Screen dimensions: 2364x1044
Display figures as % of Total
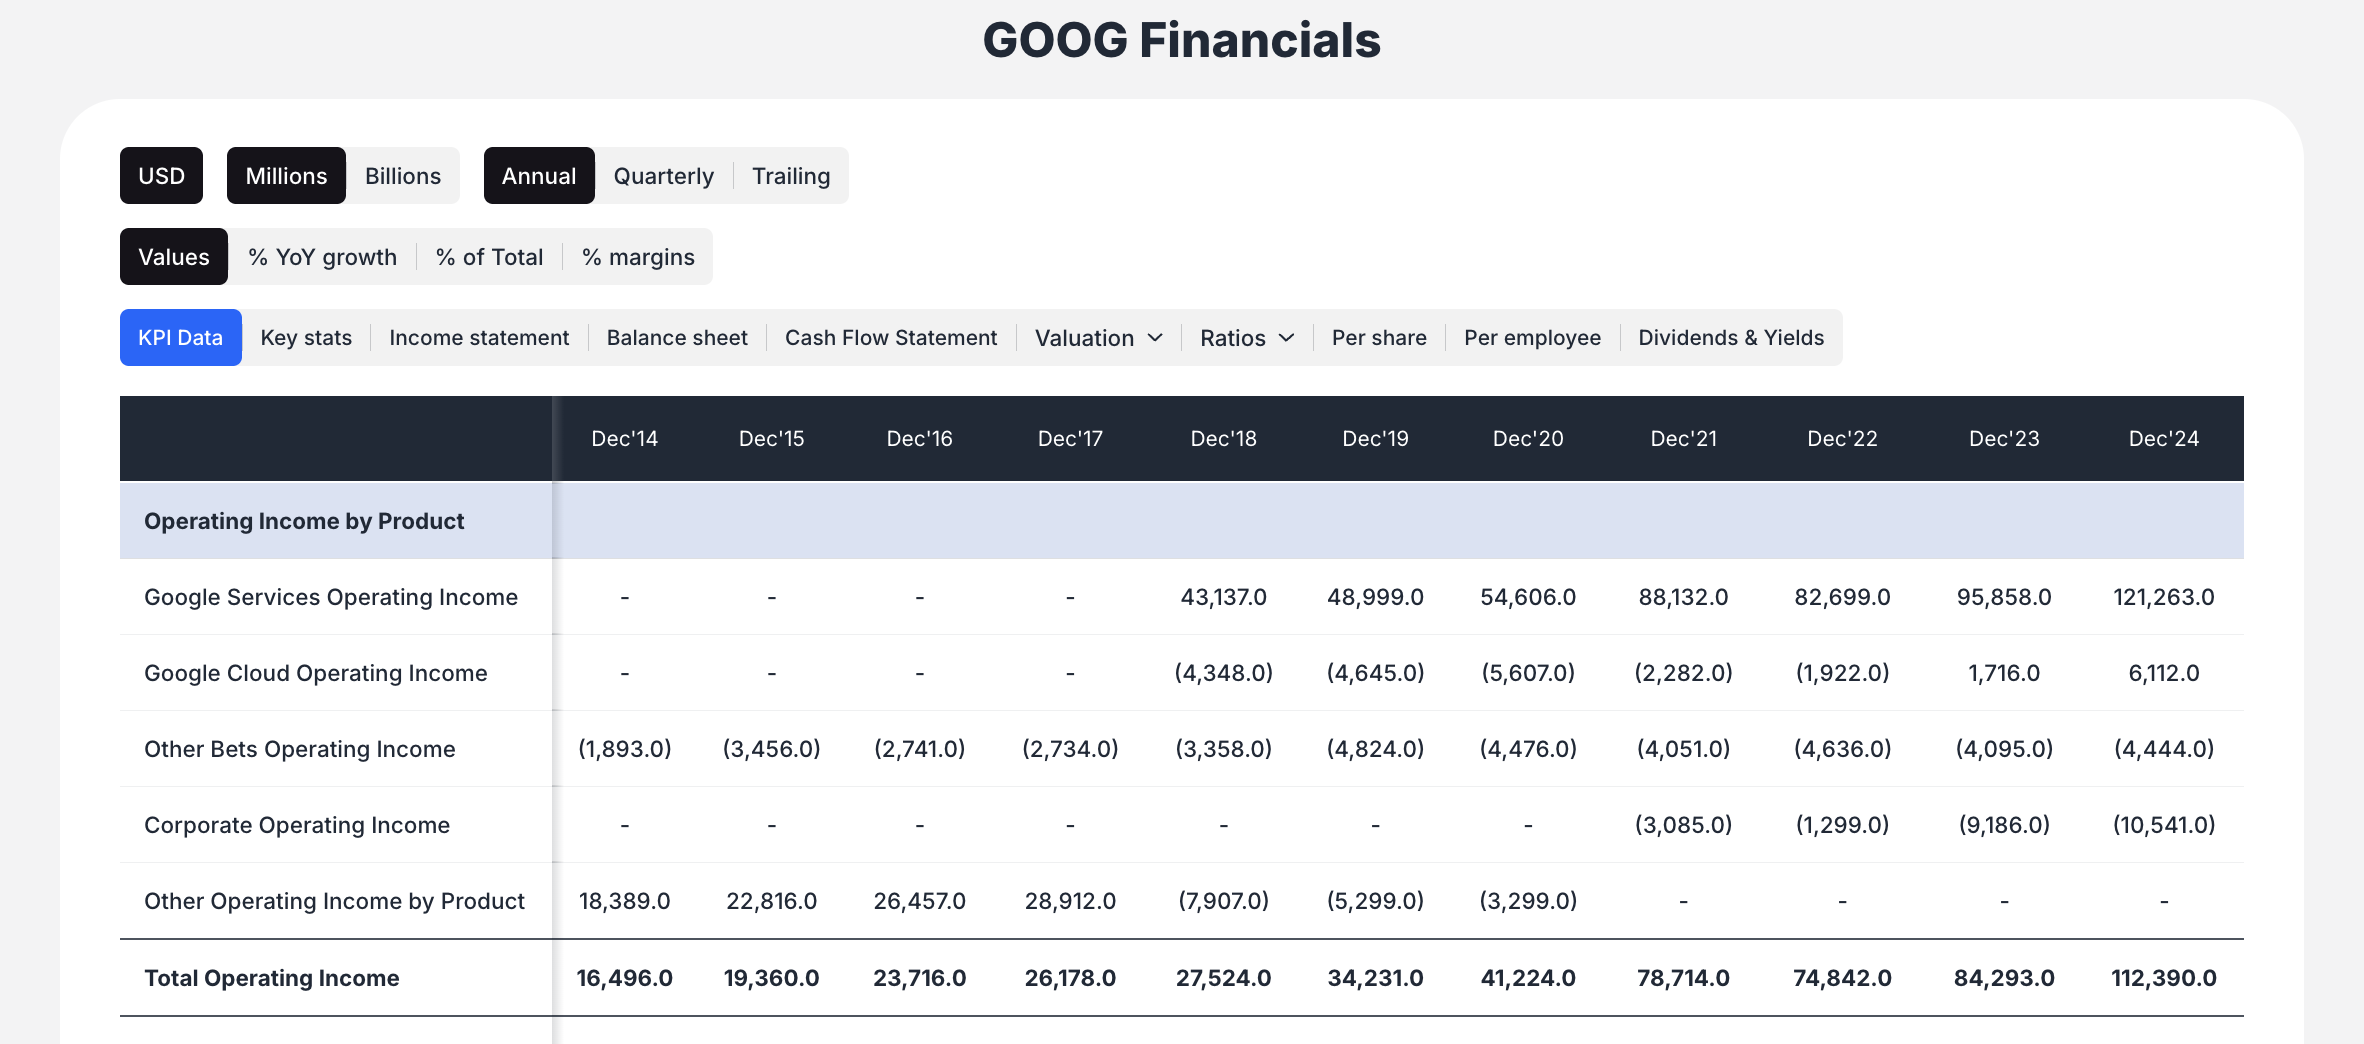coord(489,256)
